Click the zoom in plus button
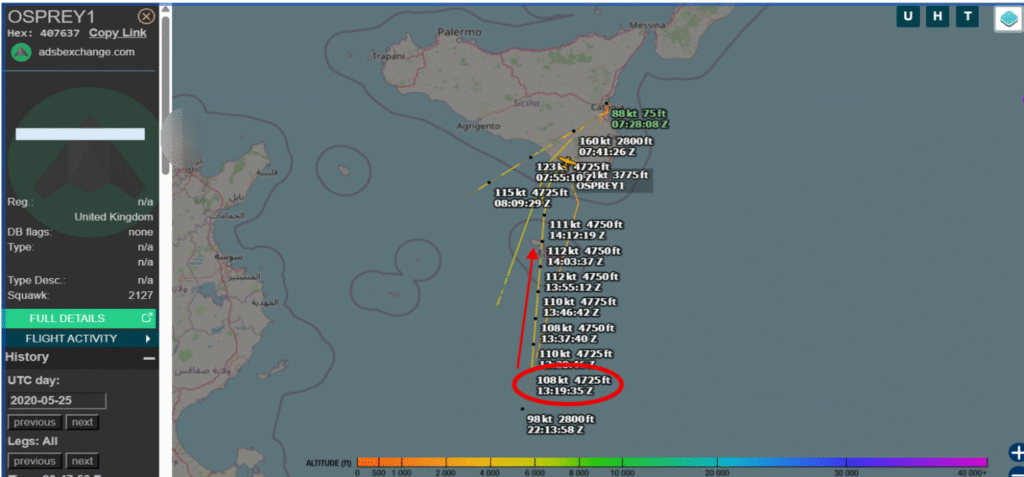Image resolution: width=1024 pixels, height=477 pixels. pyautogui.click(x=1016, y=452)
